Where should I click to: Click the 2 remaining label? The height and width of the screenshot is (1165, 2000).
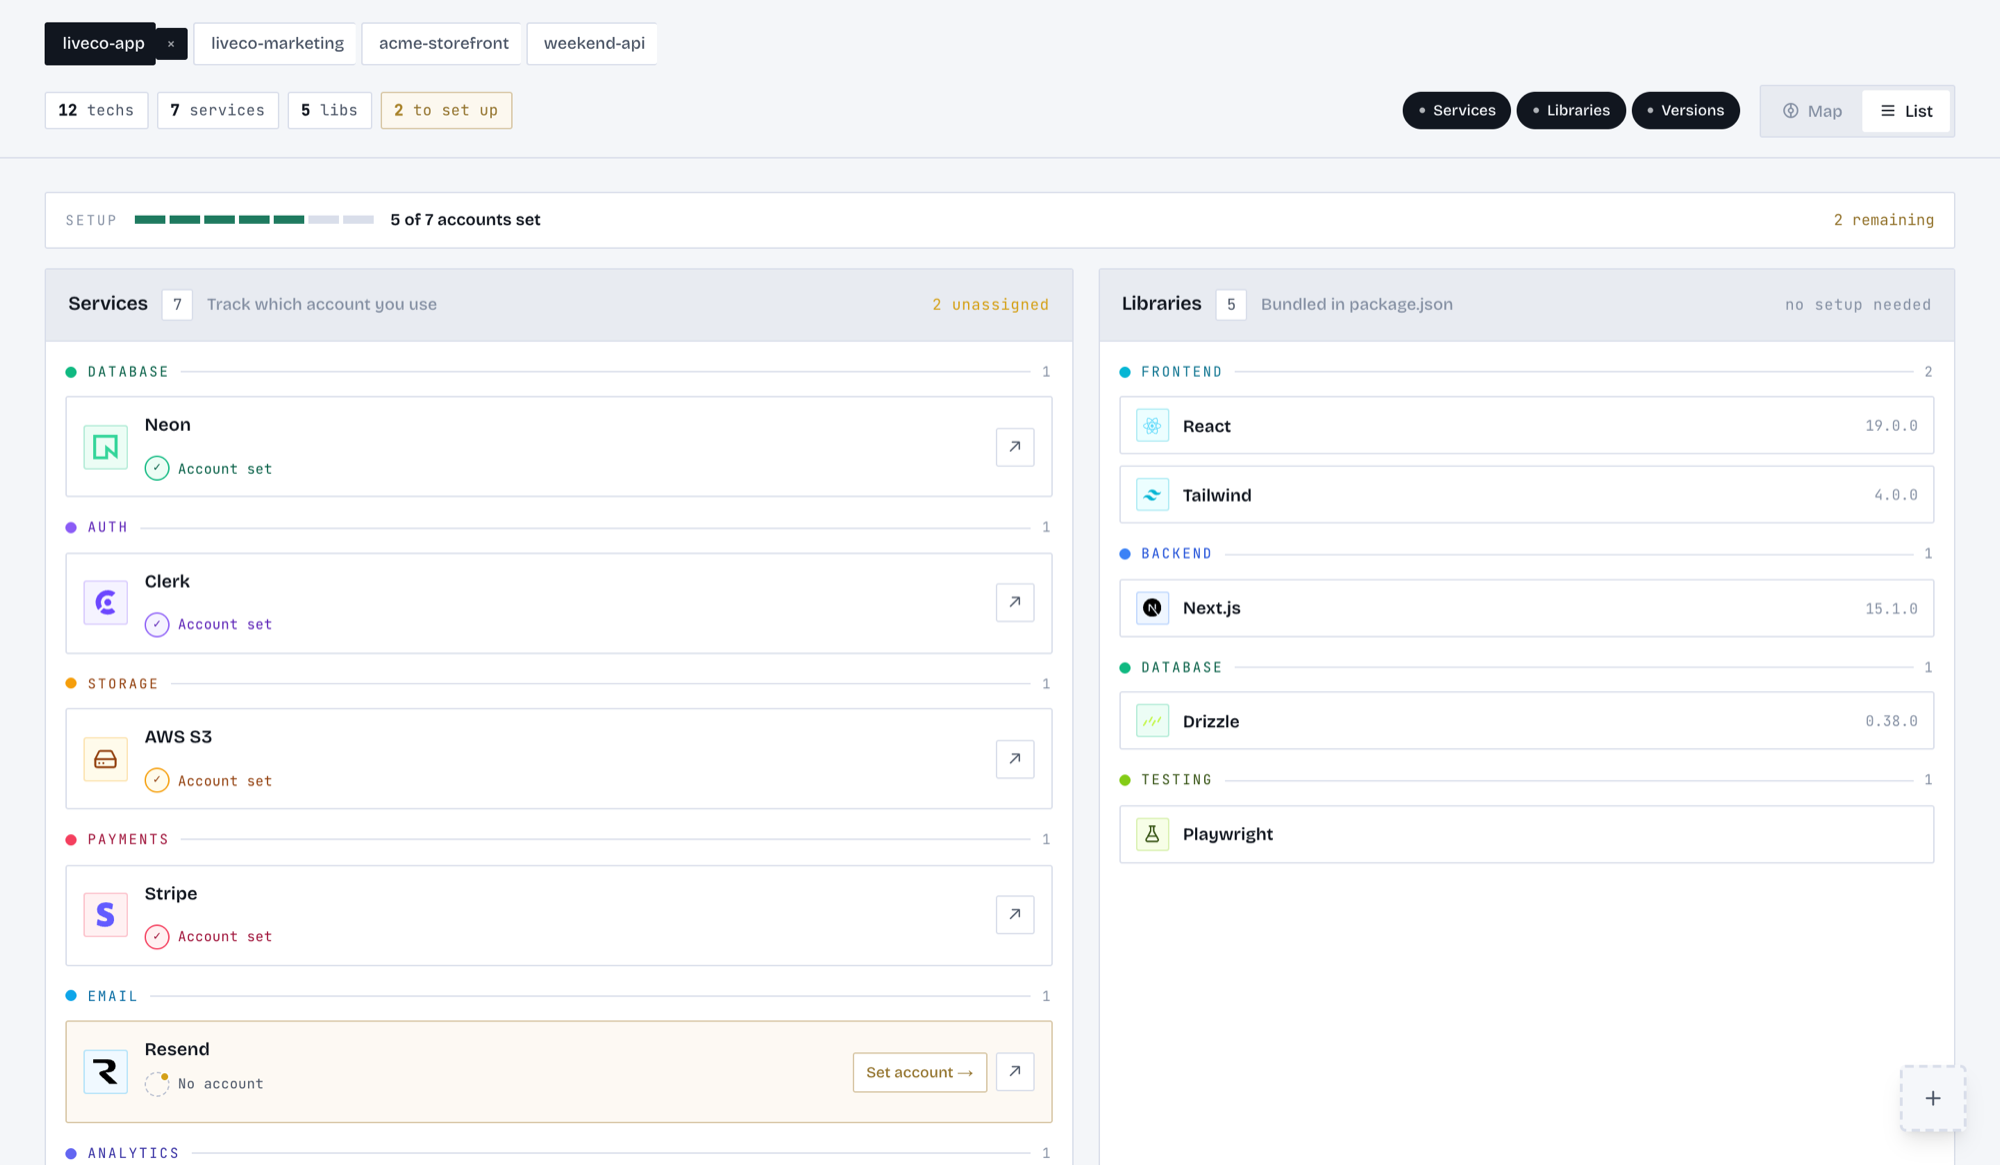coord(1883,220)
